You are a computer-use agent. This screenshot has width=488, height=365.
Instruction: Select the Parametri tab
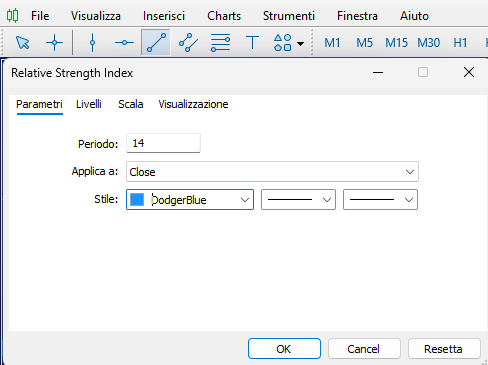(39, 104)
